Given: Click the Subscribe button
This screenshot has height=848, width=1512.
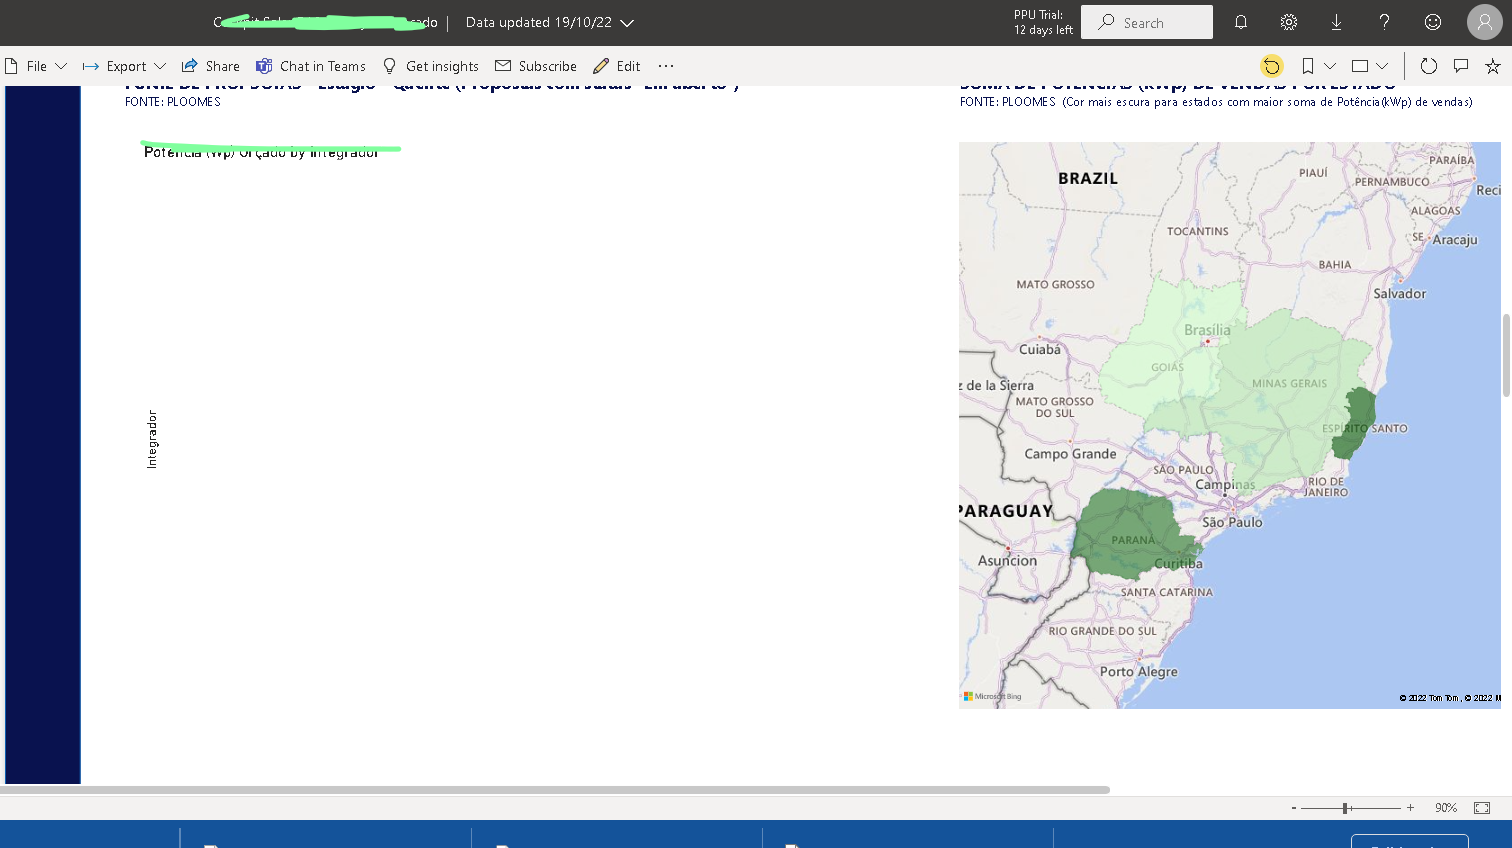Looking at the screenshot, I should [x=536, y=66].
